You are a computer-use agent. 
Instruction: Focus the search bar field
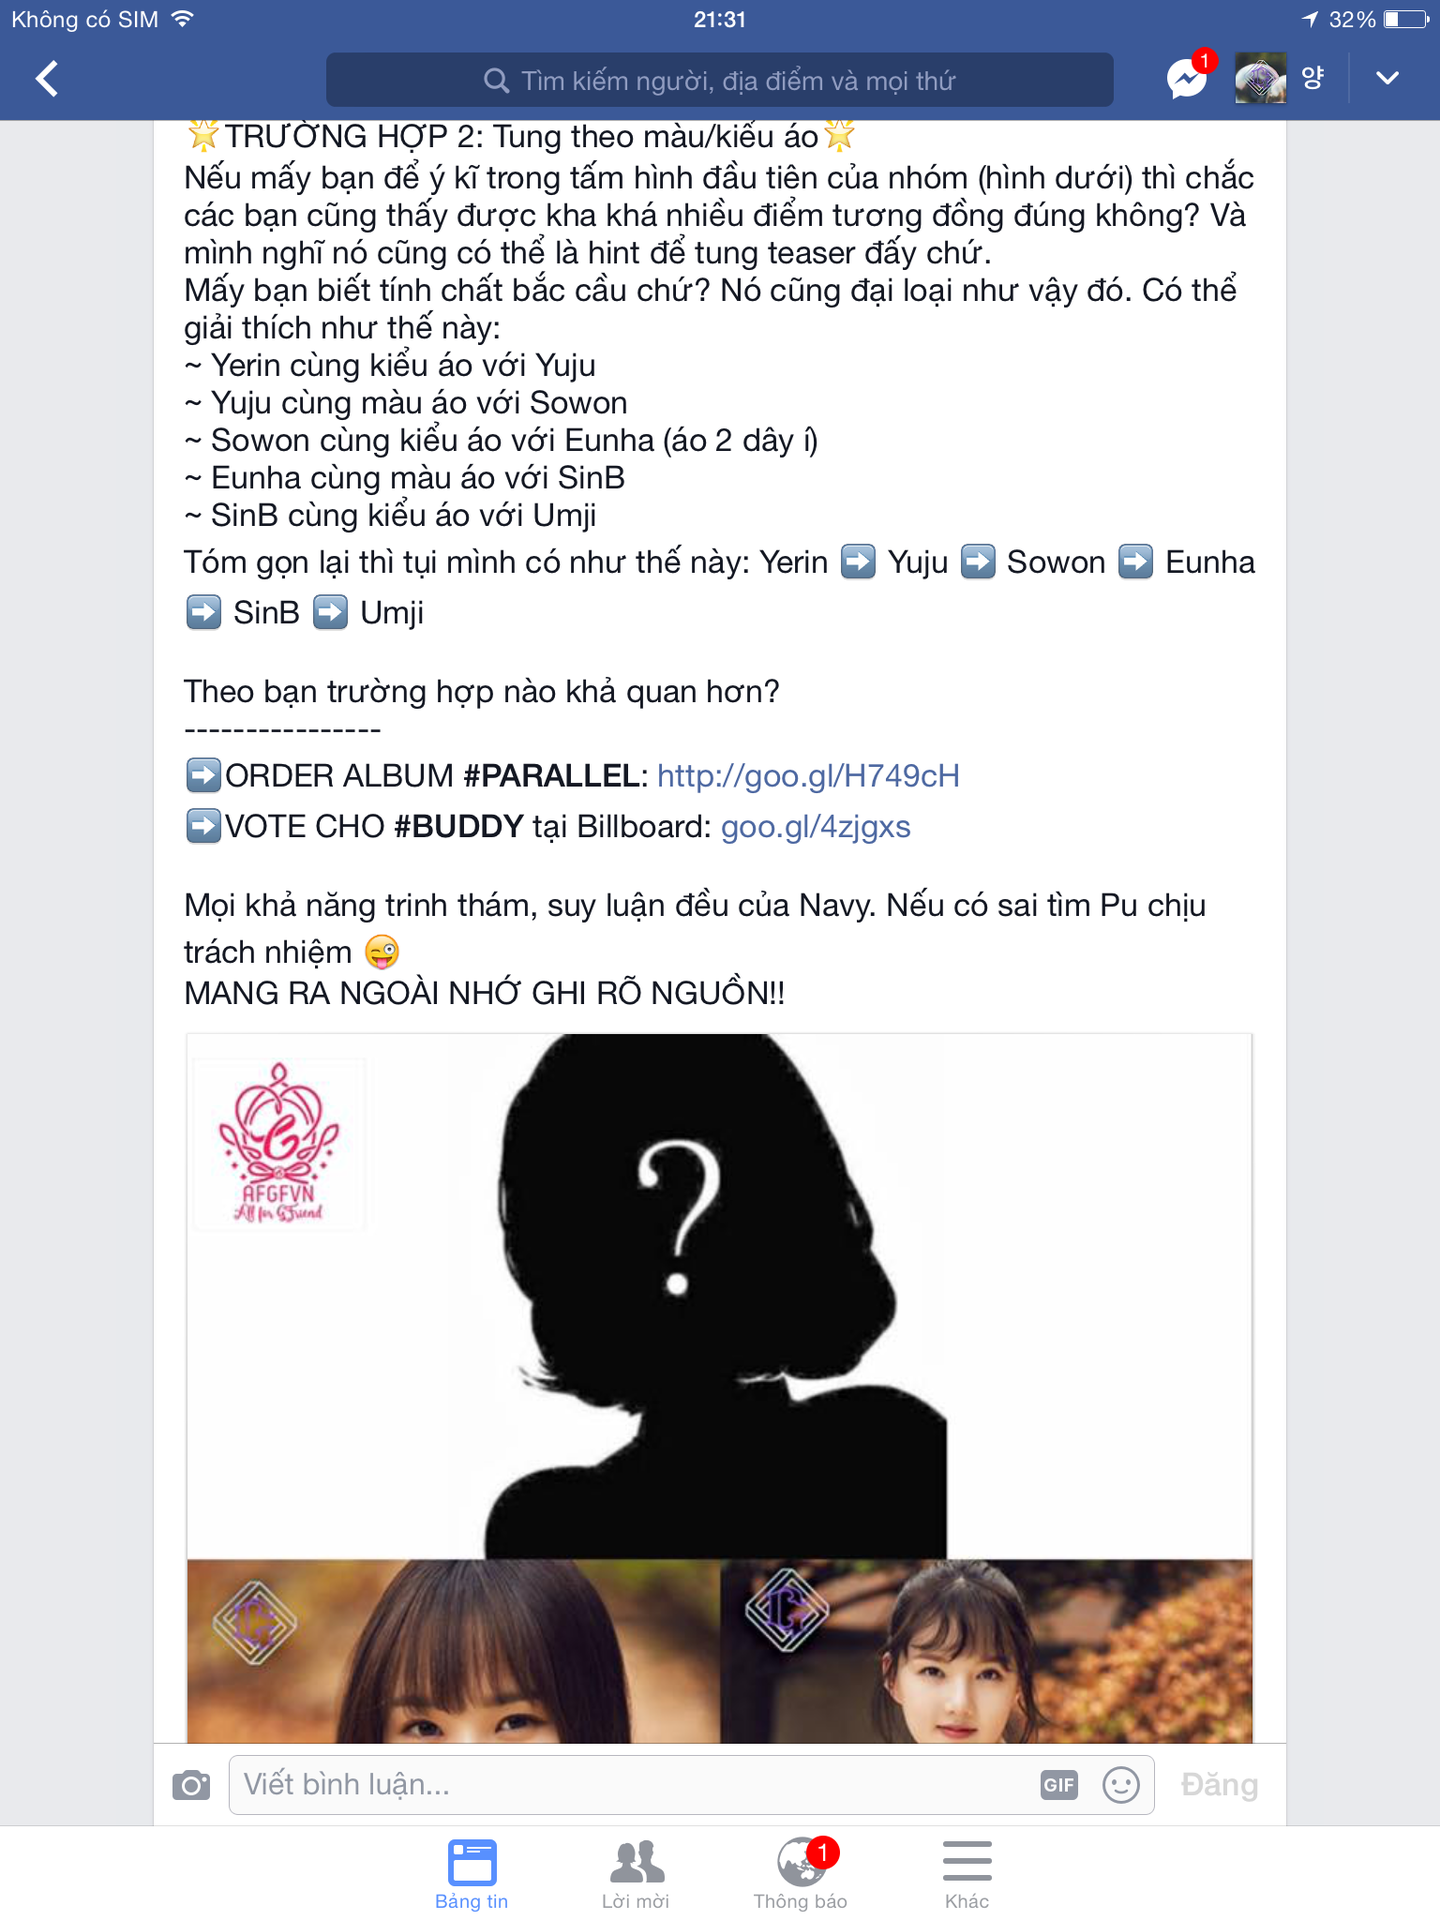coord(719,80)
